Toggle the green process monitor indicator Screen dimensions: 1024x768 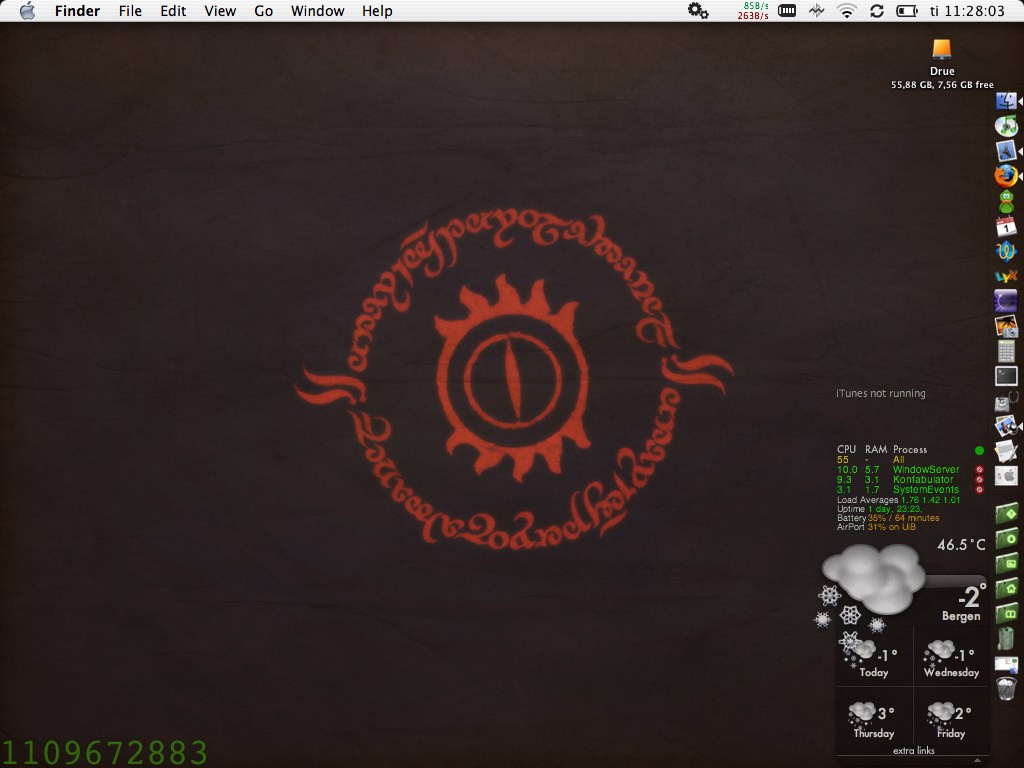(x=979, y=450)
